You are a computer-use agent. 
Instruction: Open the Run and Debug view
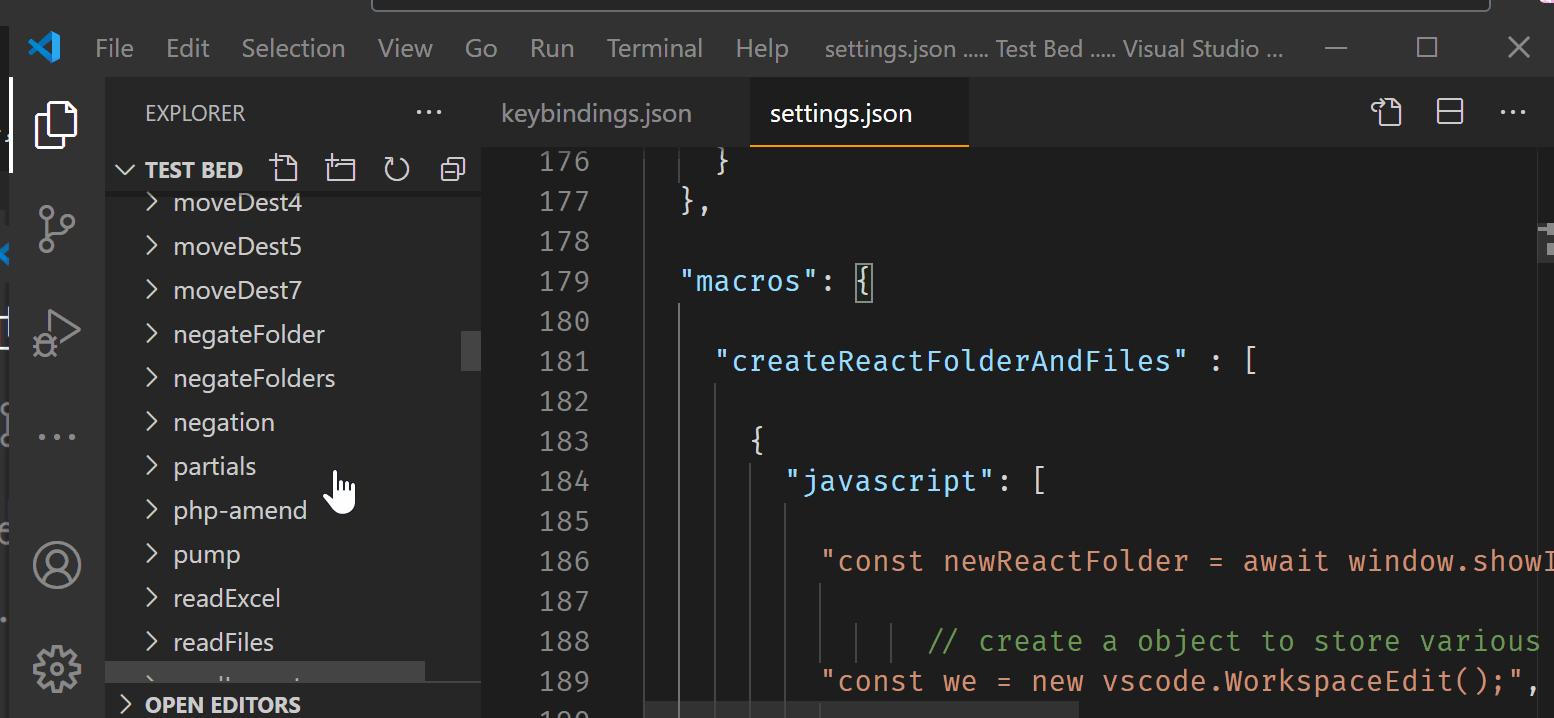pyautogui.click(x=56, y=332)
